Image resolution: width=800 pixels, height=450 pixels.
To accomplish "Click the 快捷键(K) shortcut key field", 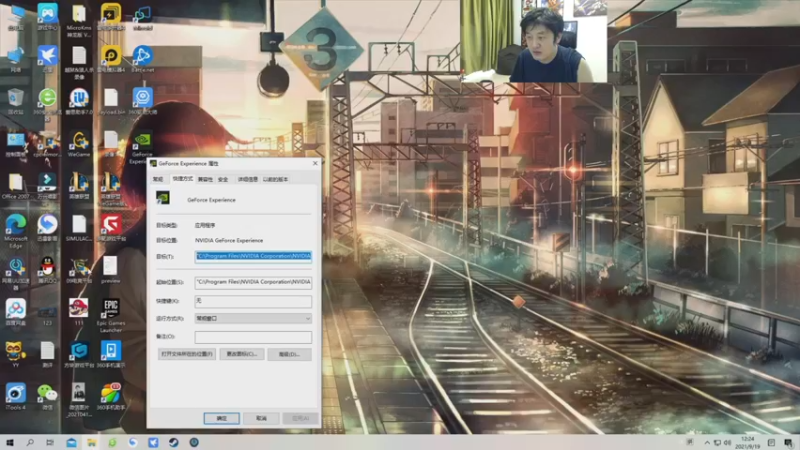I will pos(253,301).
